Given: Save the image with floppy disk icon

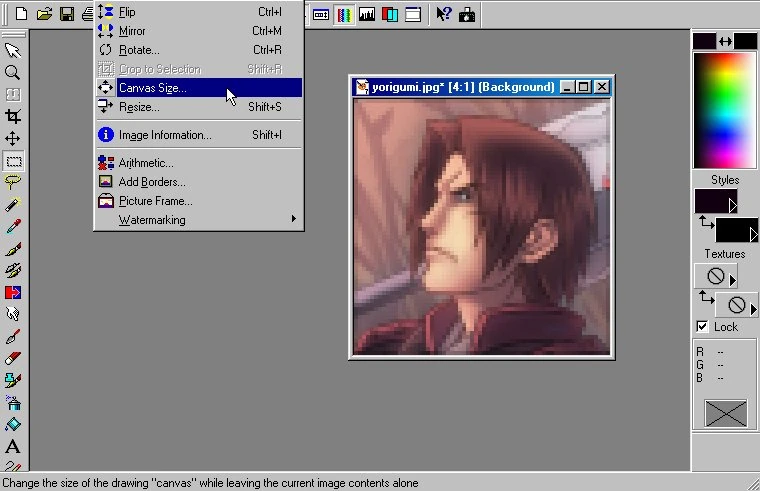Looking at the screenshot, I should tap(67, 14).
